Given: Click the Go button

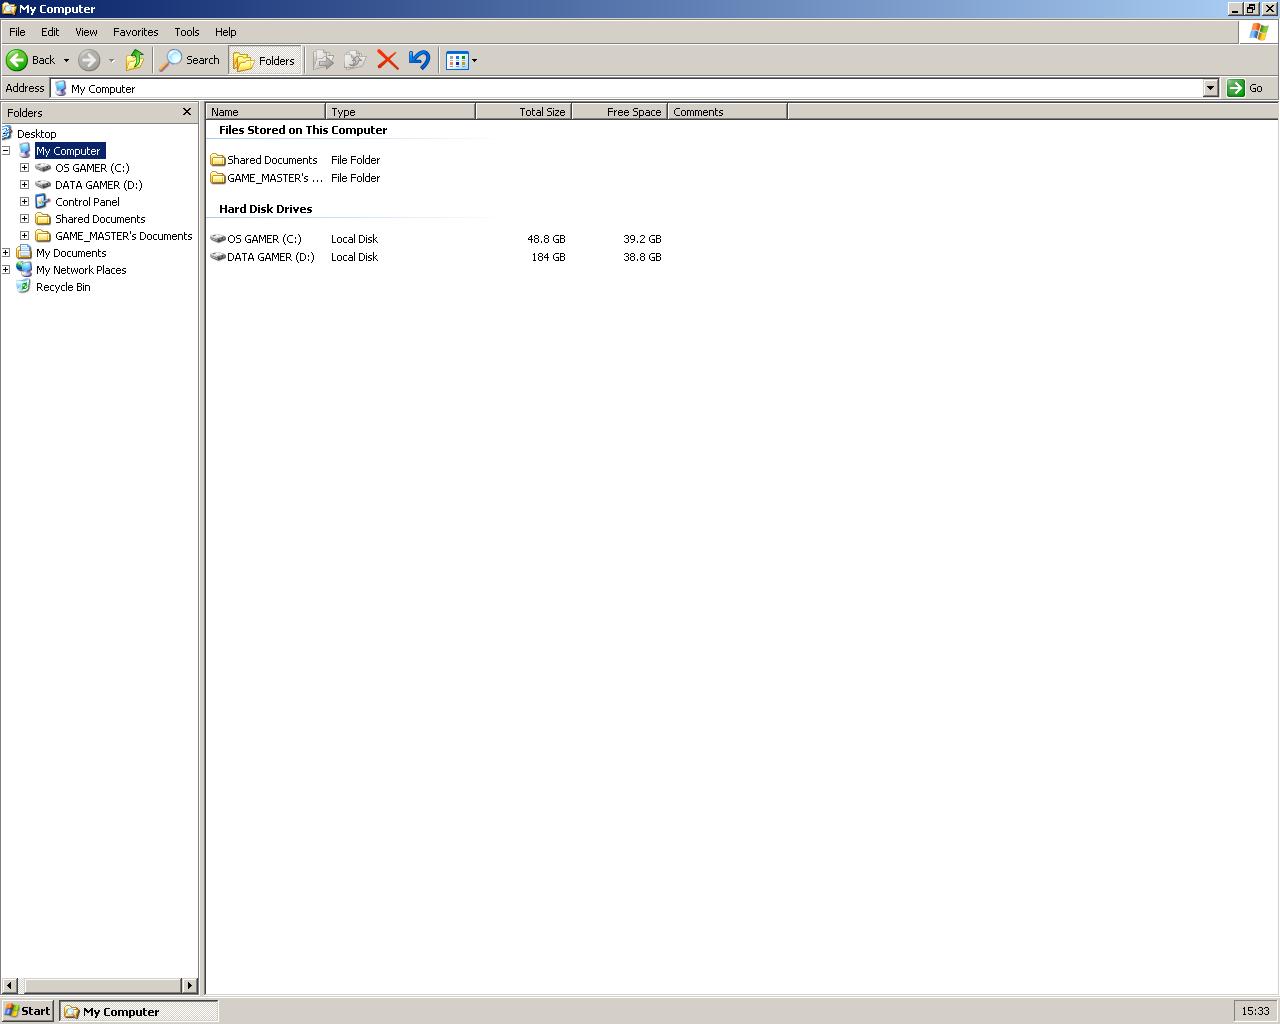Looking at the screenshot, I should click(1245, 88).
